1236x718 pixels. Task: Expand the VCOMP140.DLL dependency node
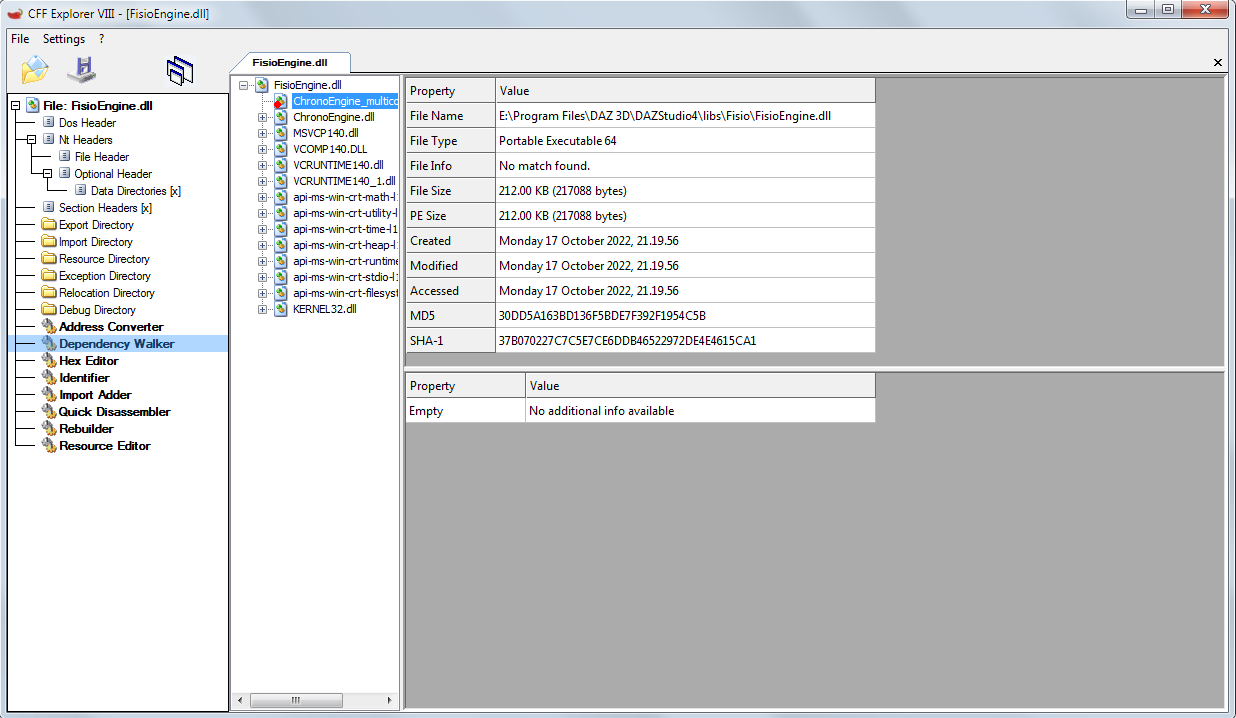coord(263,149)
